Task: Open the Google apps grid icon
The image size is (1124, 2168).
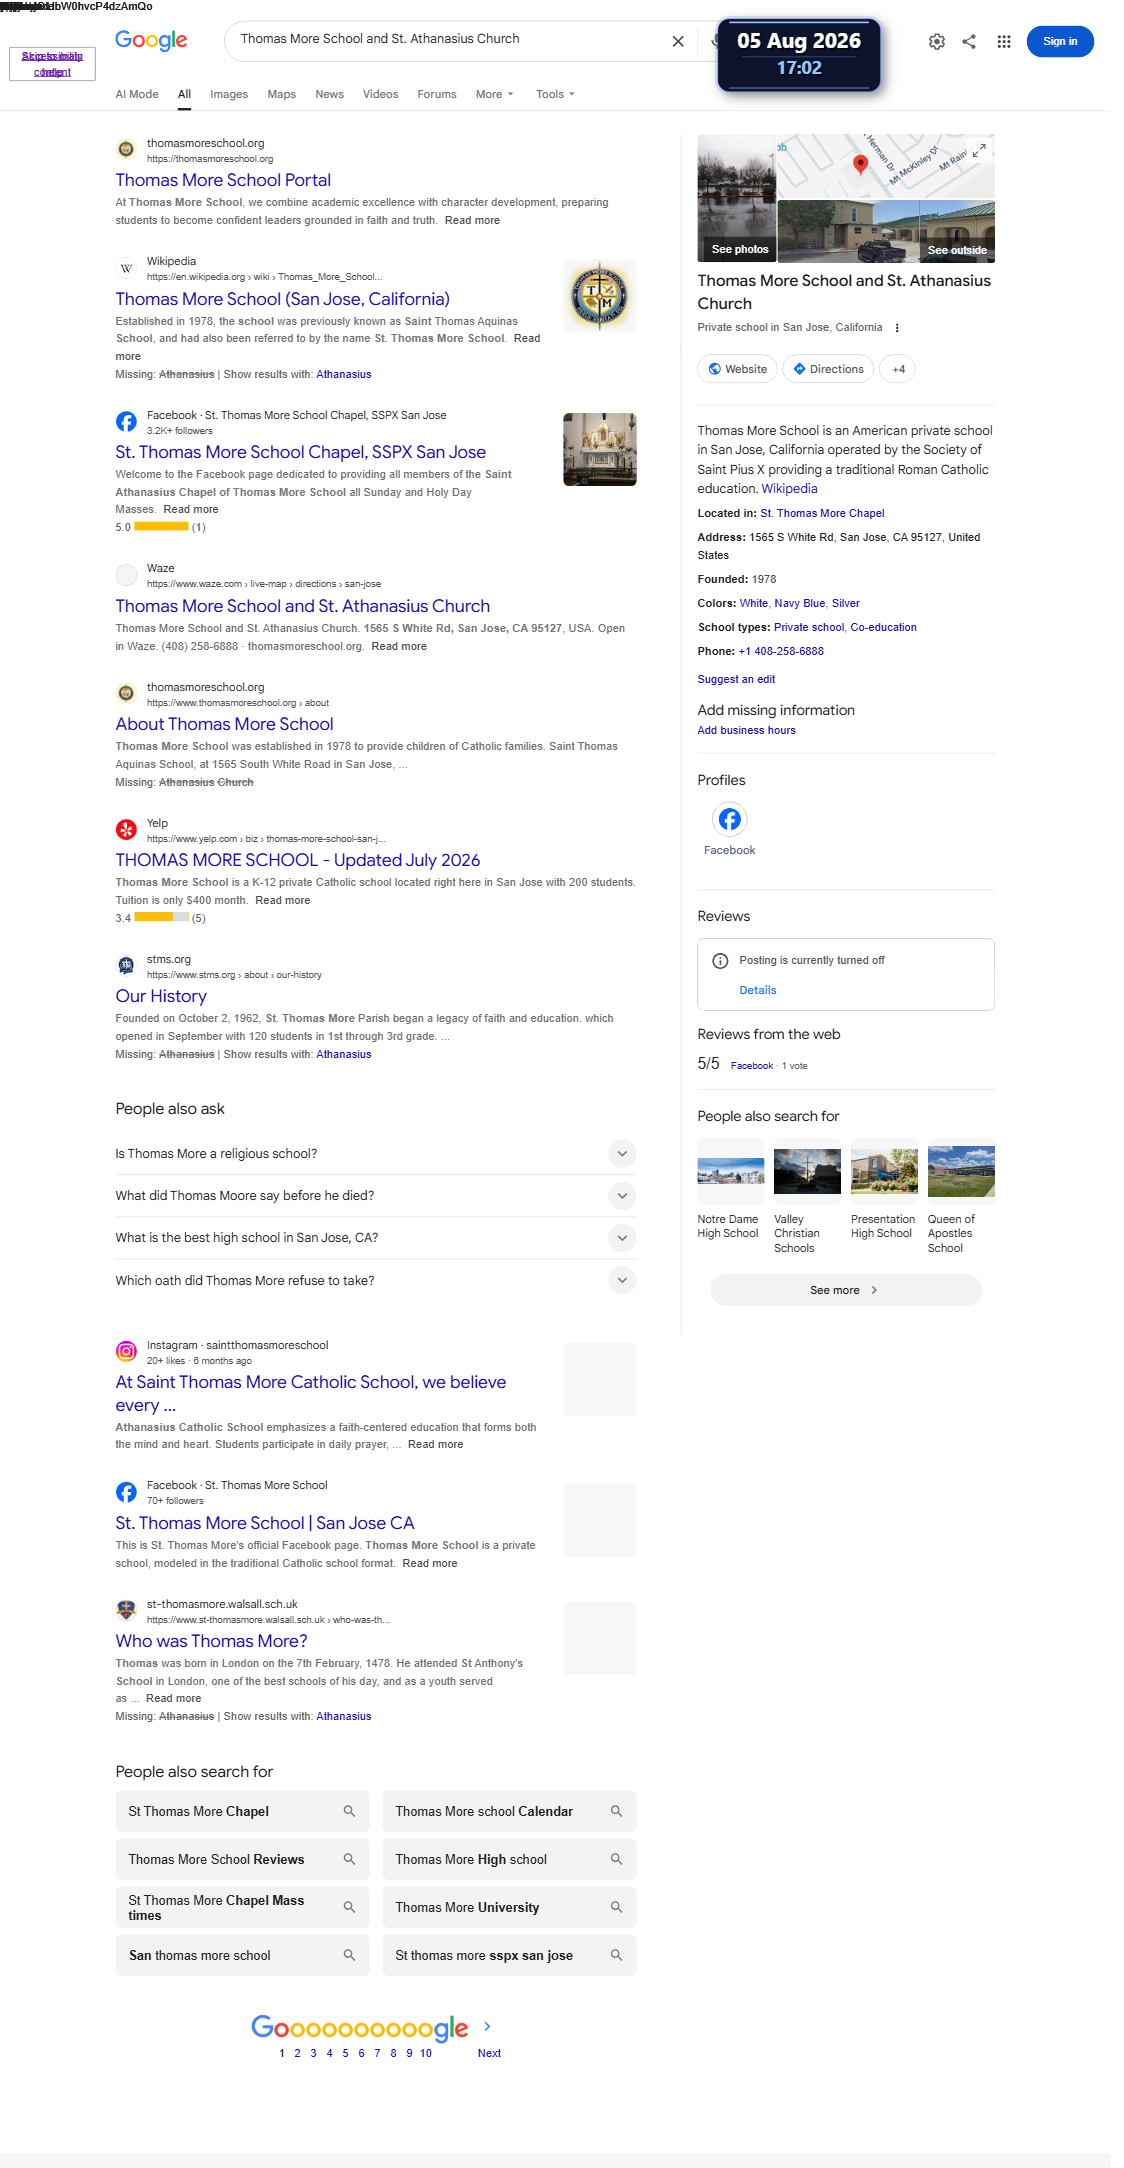Action: tap(1004, 42)
